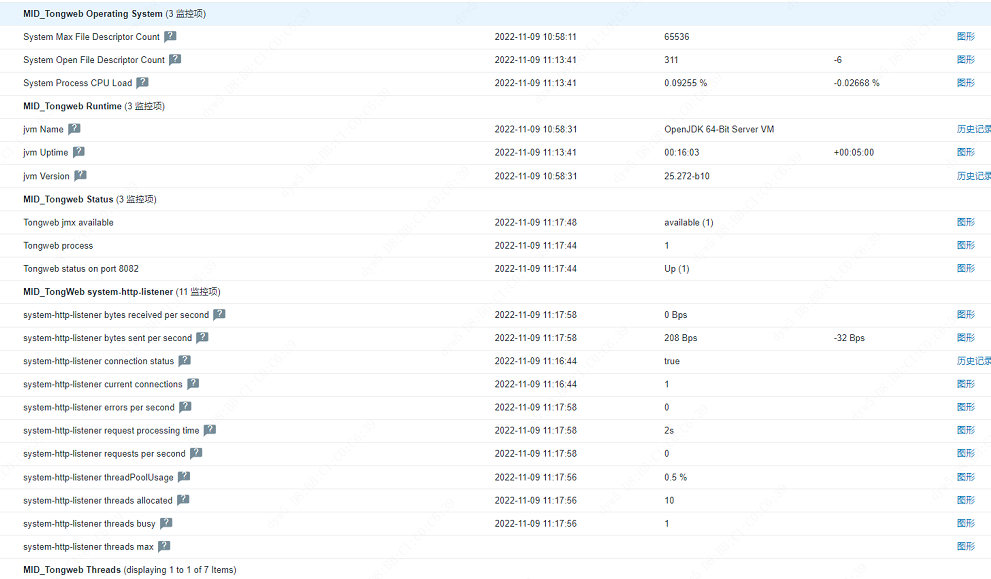Open graph for listener bytes sent per second
991x579 pixels.
click(966, 338)
